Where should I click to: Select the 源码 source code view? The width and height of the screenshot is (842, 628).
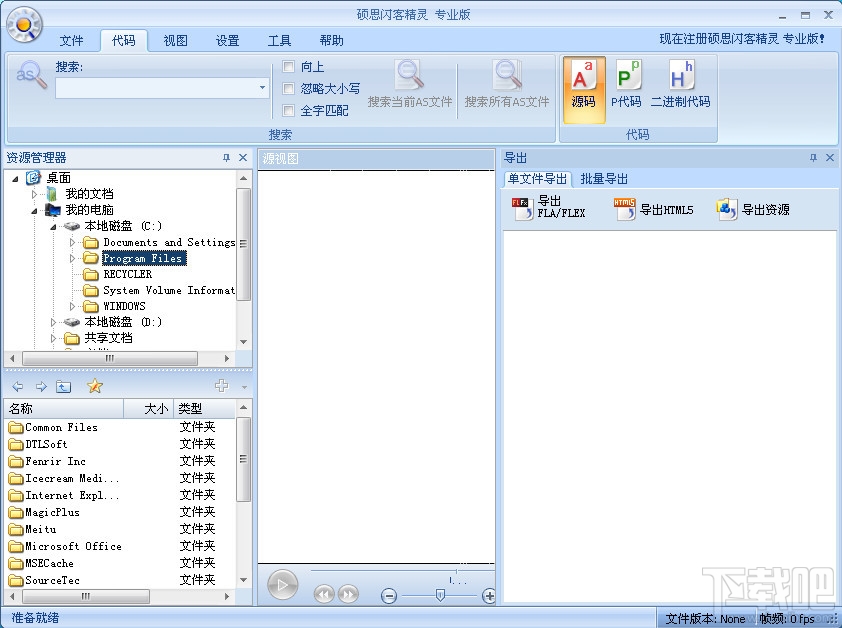[x=584, y=89]
